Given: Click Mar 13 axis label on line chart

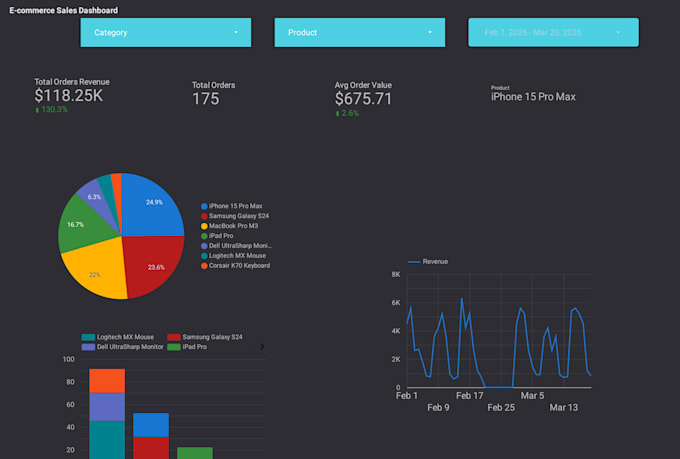Looking at the screenshot, I should [563, 407].
